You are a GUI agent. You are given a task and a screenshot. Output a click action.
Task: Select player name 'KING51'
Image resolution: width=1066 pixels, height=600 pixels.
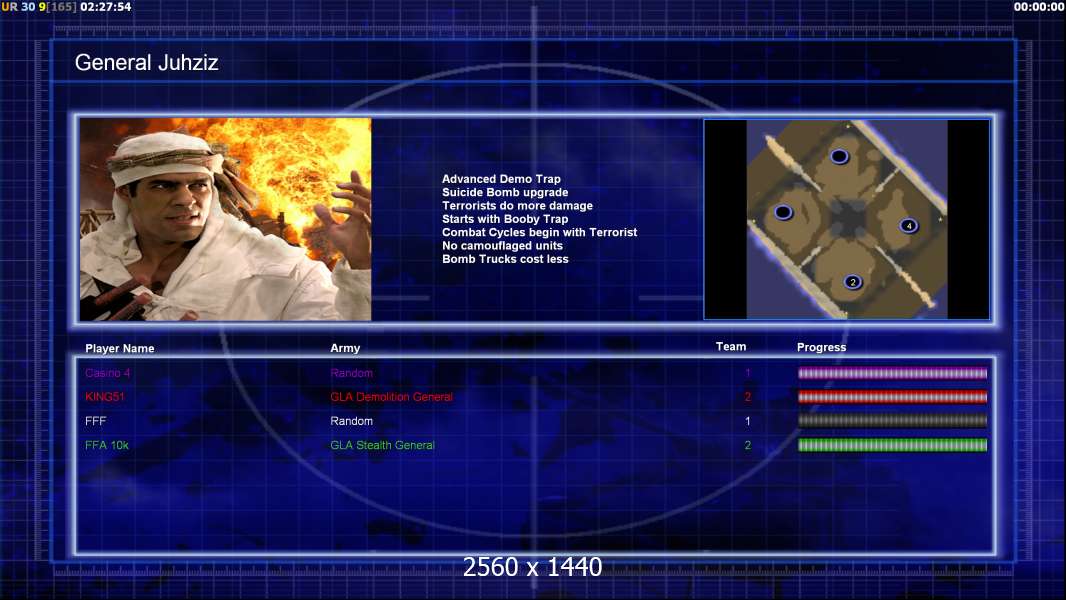click(x=105, y=397)
